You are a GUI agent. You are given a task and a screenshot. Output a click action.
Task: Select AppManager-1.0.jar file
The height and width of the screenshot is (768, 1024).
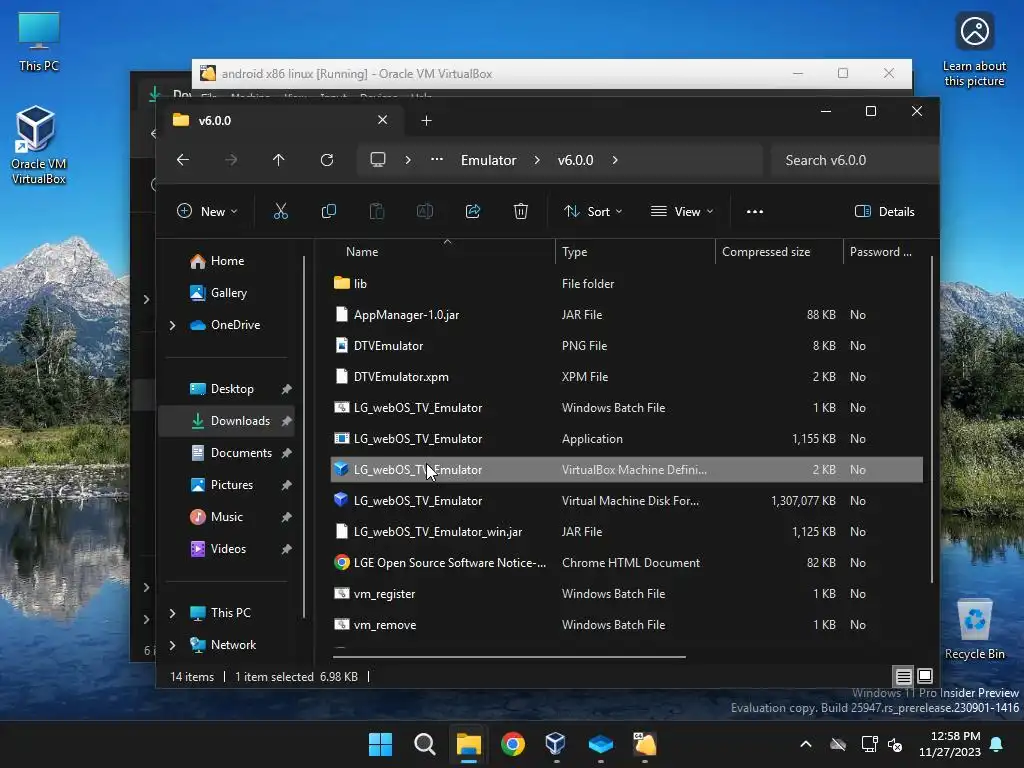(x=627, y=315)
